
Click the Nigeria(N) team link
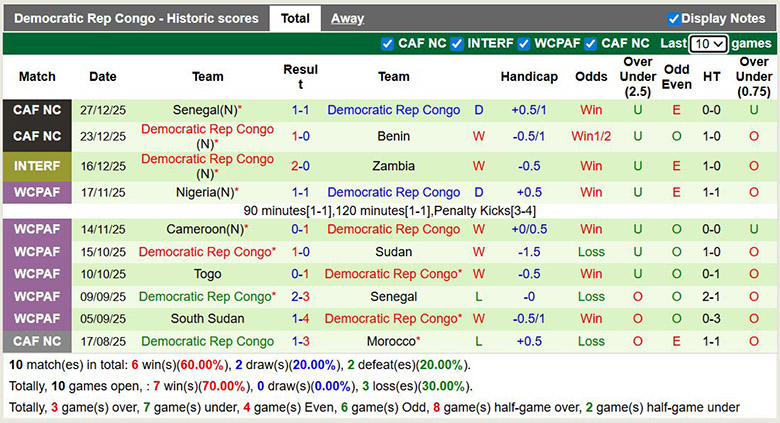[205, 192]
